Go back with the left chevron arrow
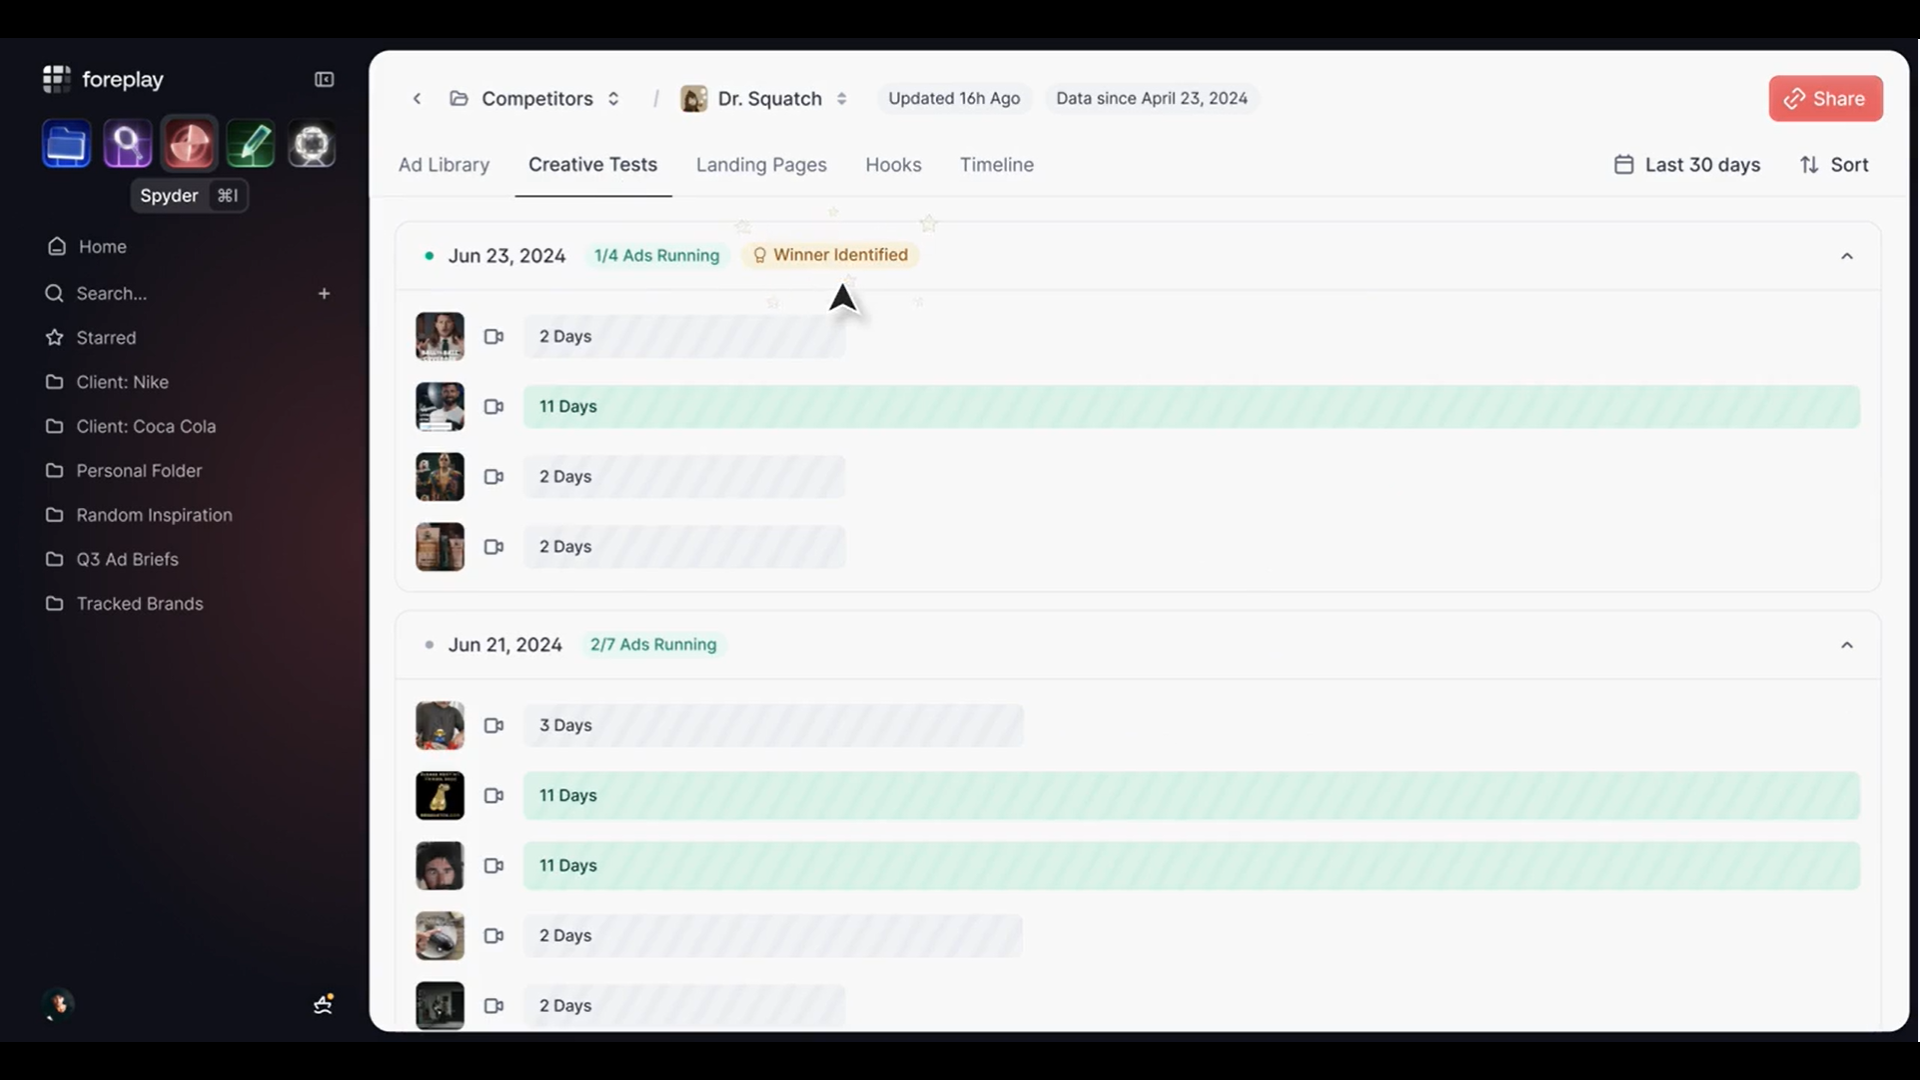This screenshot has width=1920, height=1080. pos(417,98)
